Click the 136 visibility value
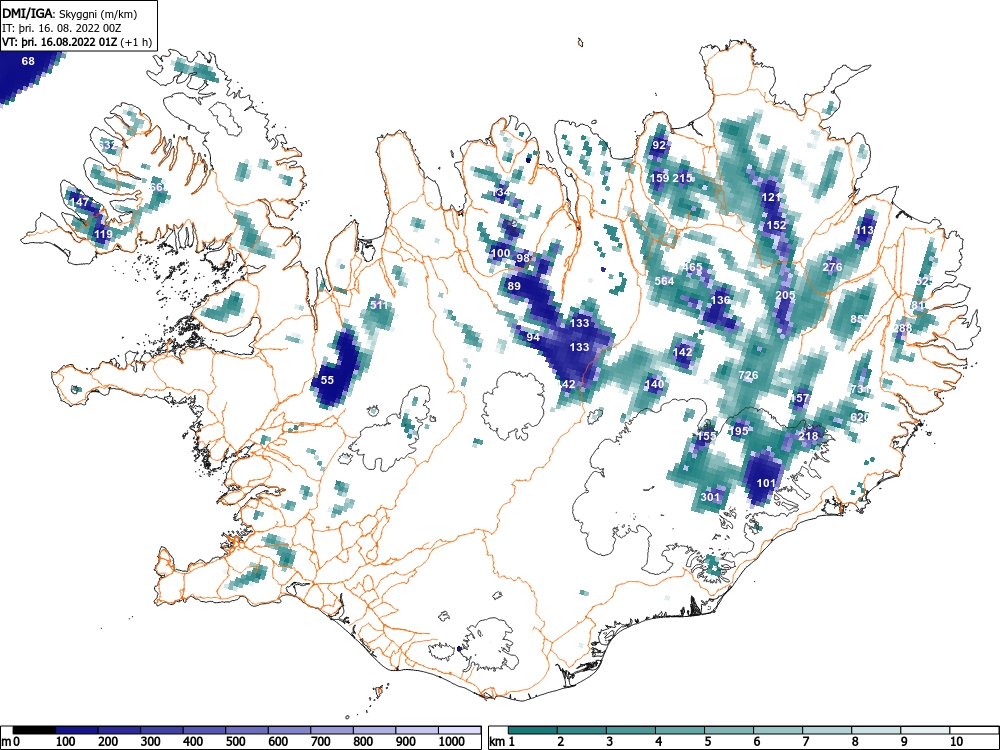The width and height of the screenshot is (1000, 750). click(720, 300)
